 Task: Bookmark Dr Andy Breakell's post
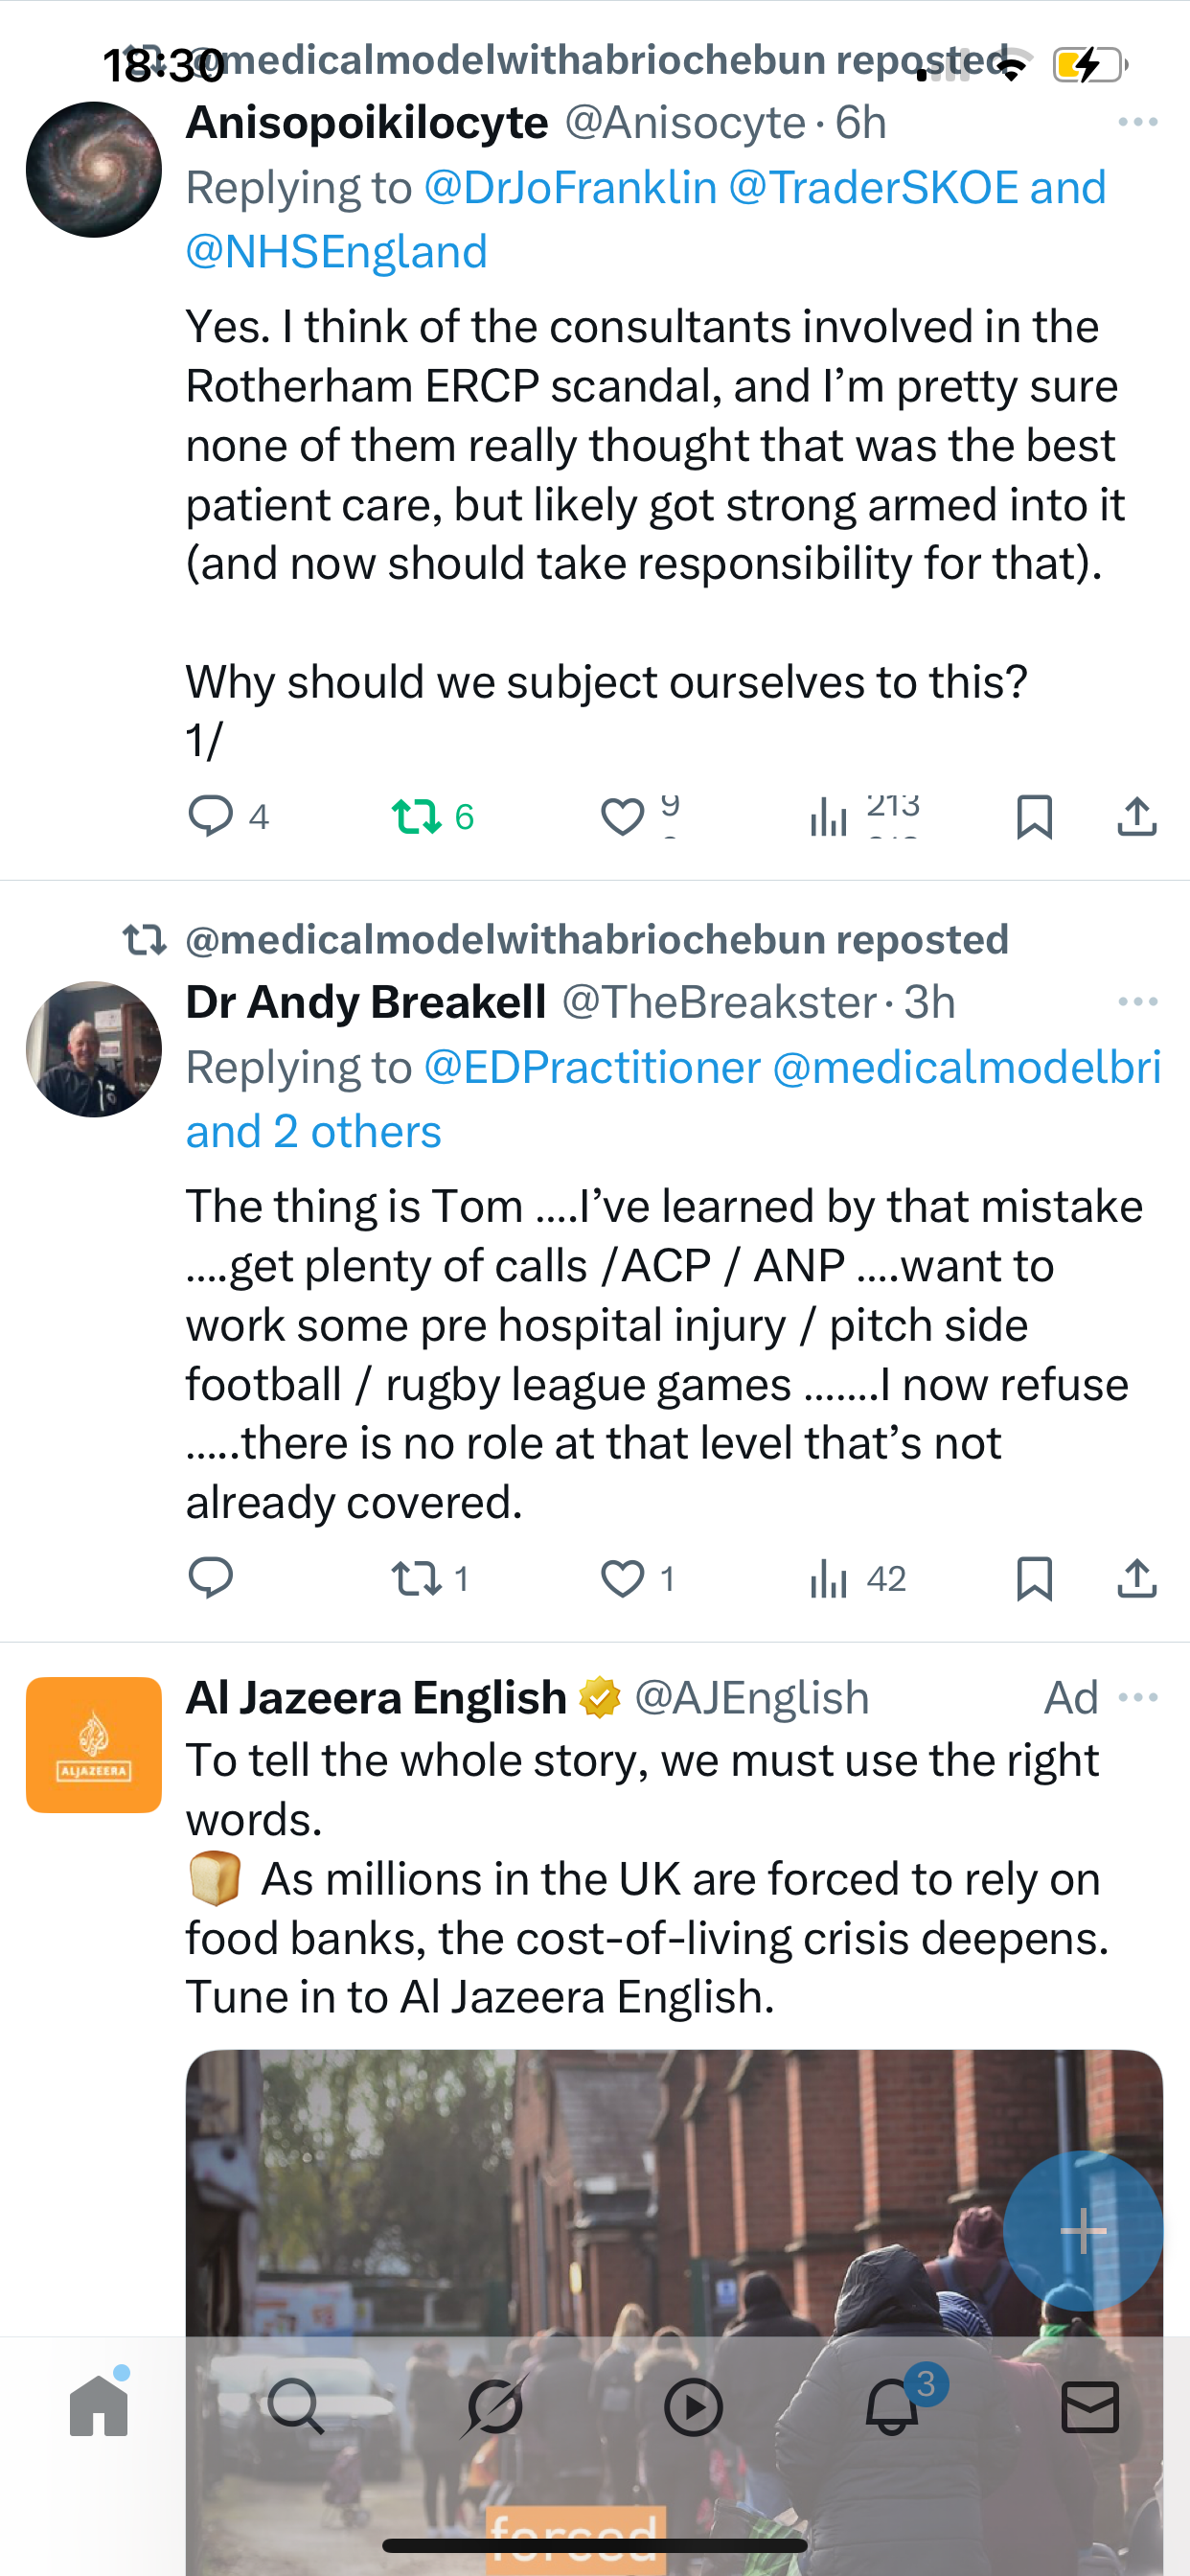coord(1034,1578)
